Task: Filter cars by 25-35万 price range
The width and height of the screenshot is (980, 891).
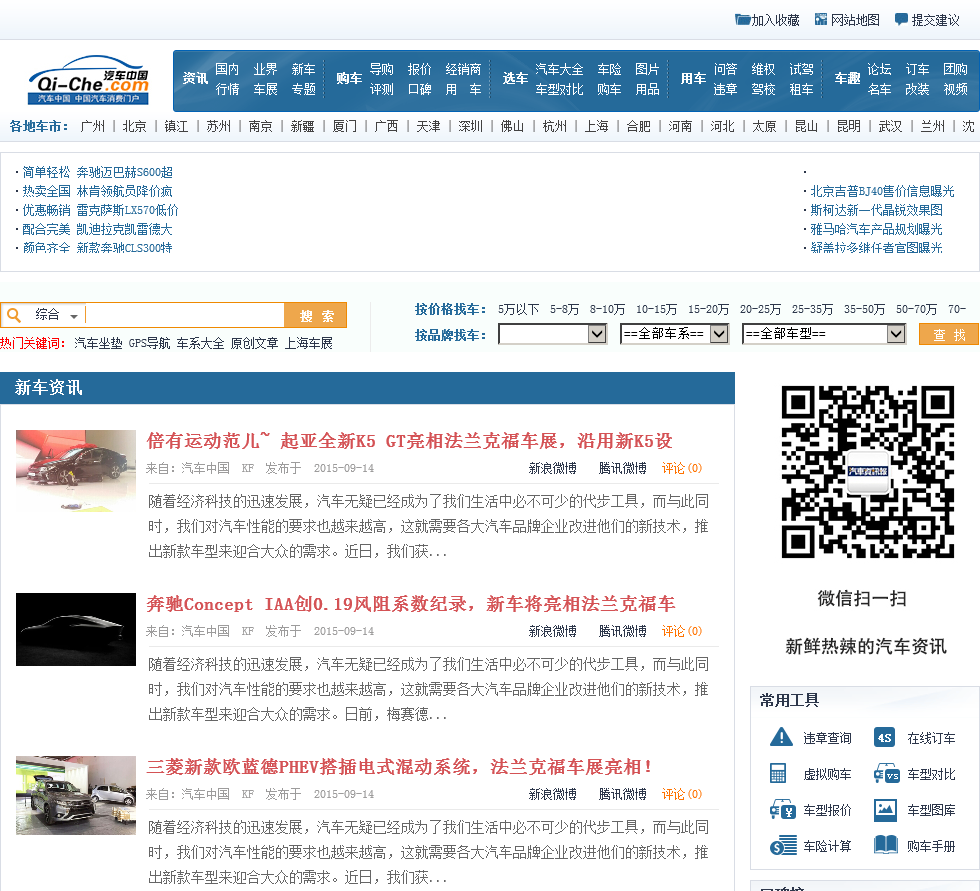Action: tap(812, 309)
